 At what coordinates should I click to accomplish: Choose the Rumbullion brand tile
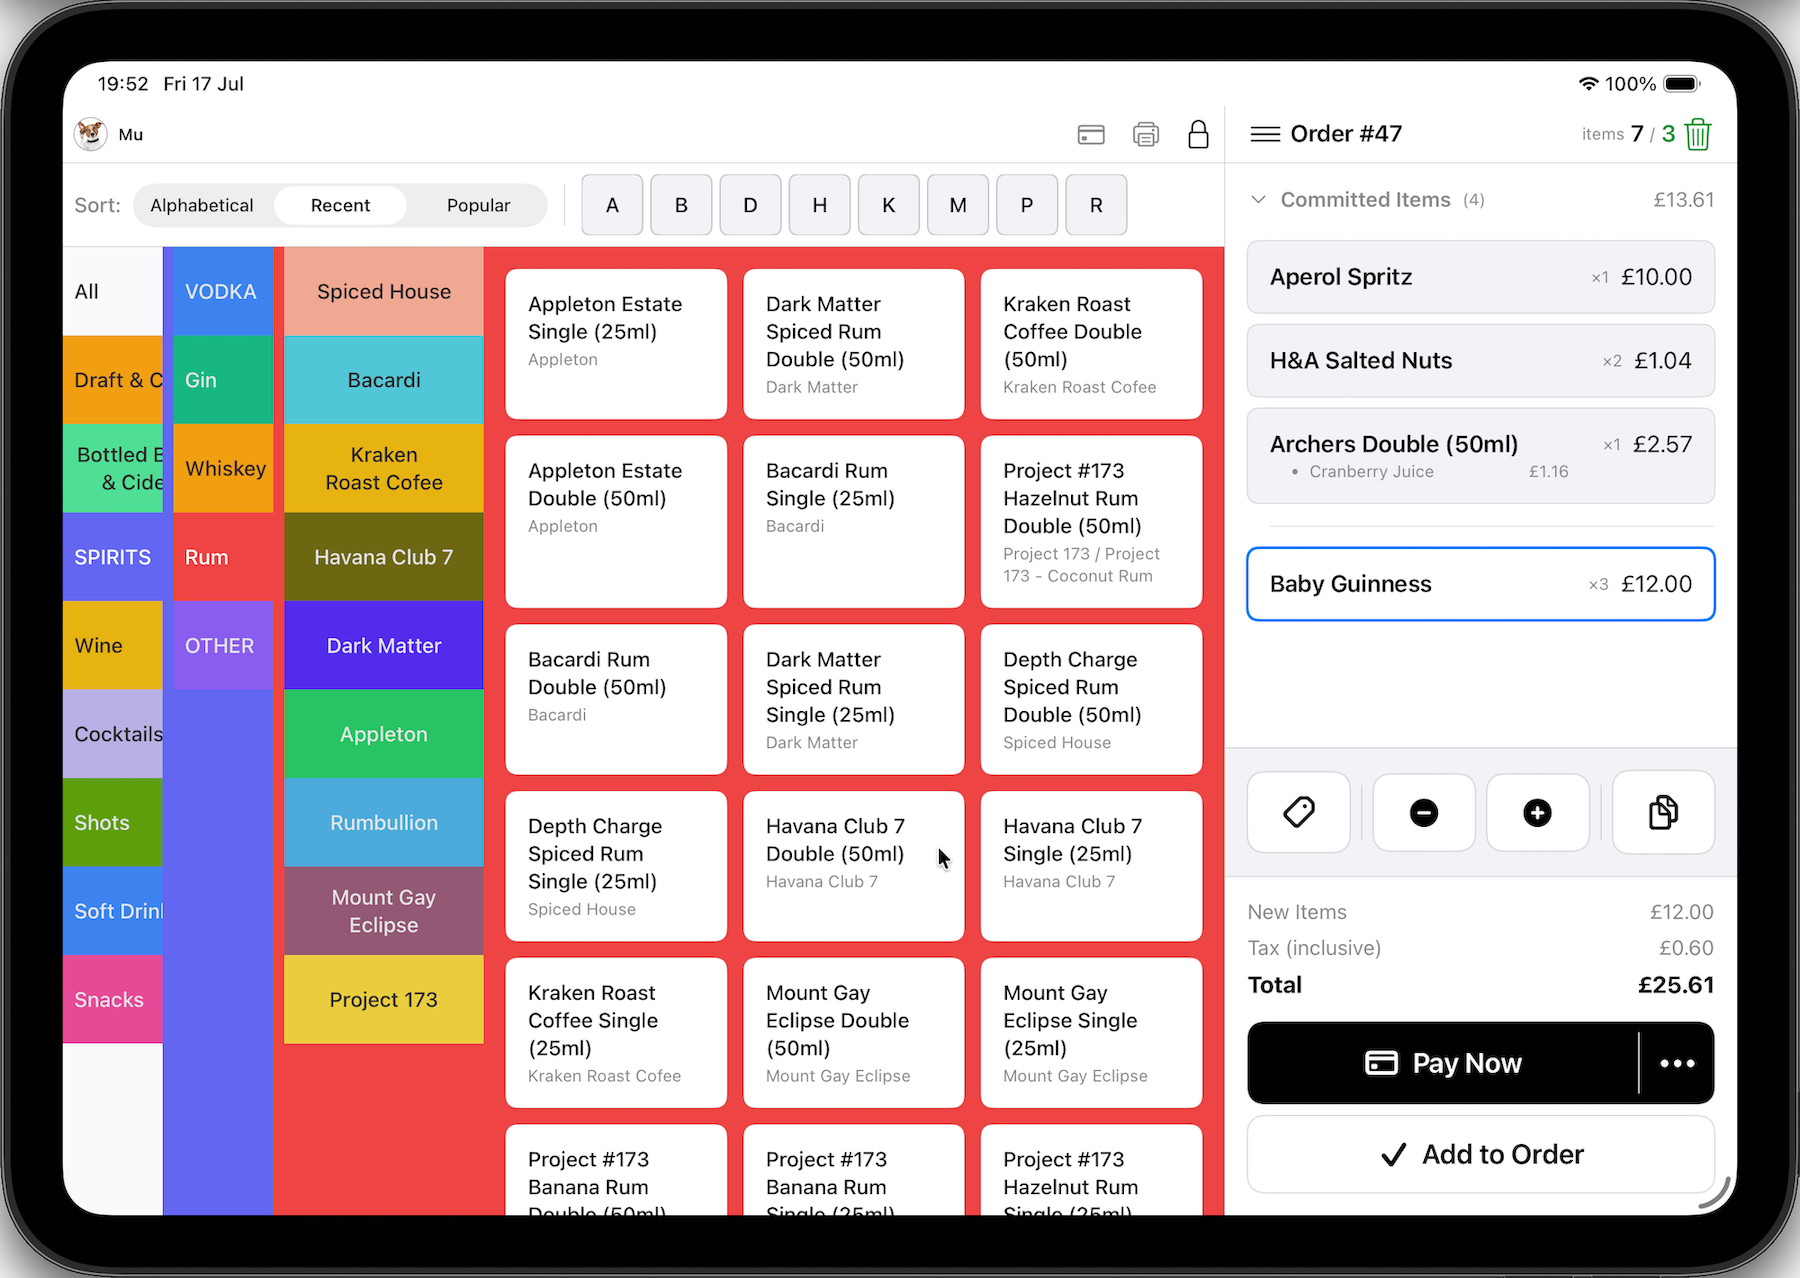coord(384,822)
